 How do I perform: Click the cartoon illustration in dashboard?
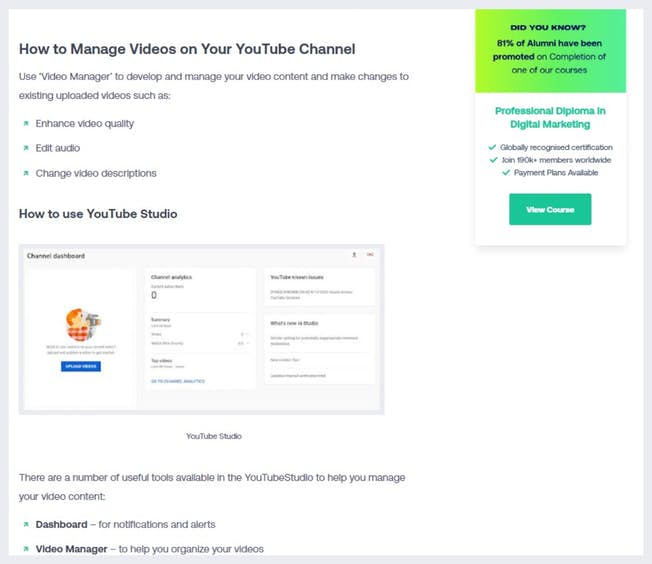coord(83,324)
